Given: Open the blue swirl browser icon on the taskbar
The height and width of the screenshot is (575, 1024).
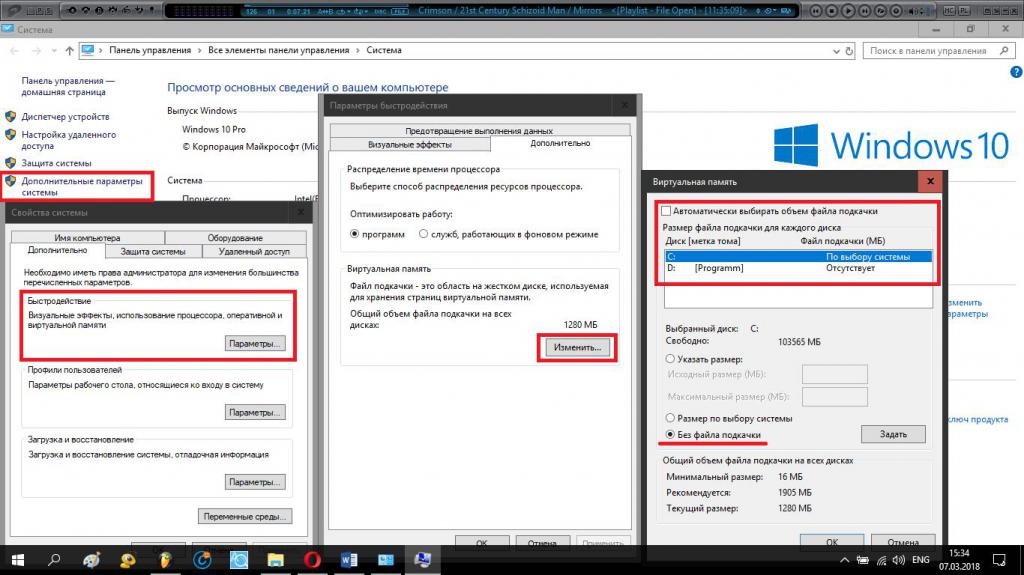Looking at the screenshot, I should coord(202,560).
